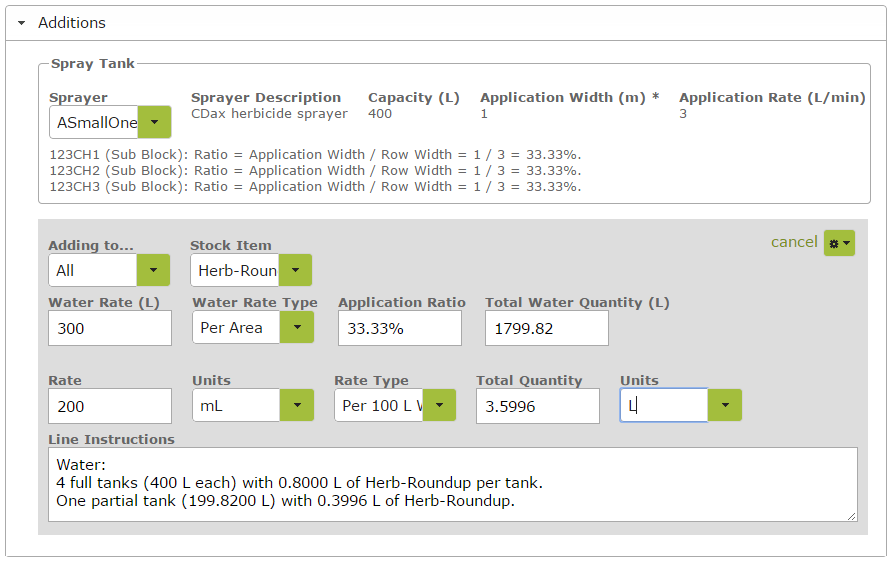
Task: Click the 123CH2 Sub Block ratio line
Action: 316,171
